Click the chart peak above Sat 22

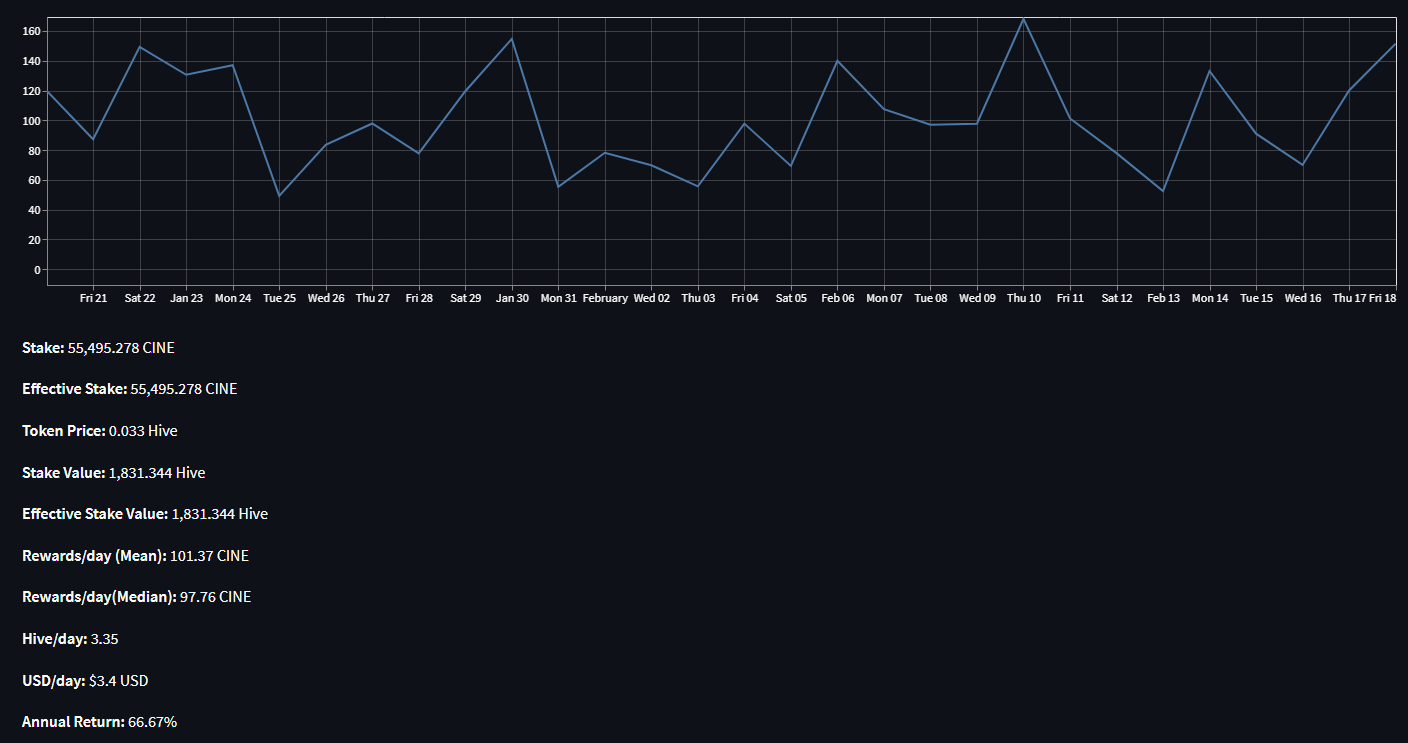[x=140, y=47]
